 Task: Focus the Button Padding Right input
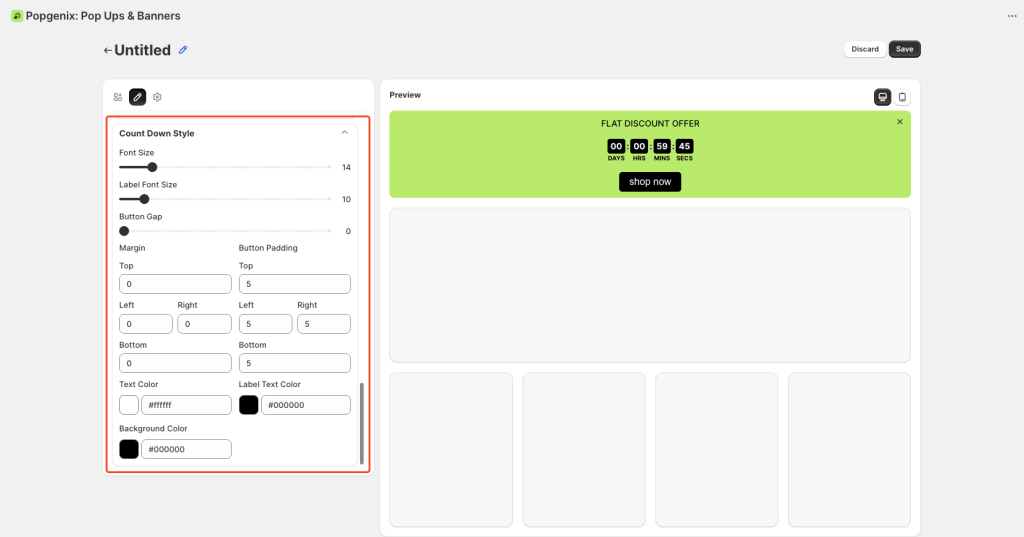pyautogui.click(x=324, y=324)
